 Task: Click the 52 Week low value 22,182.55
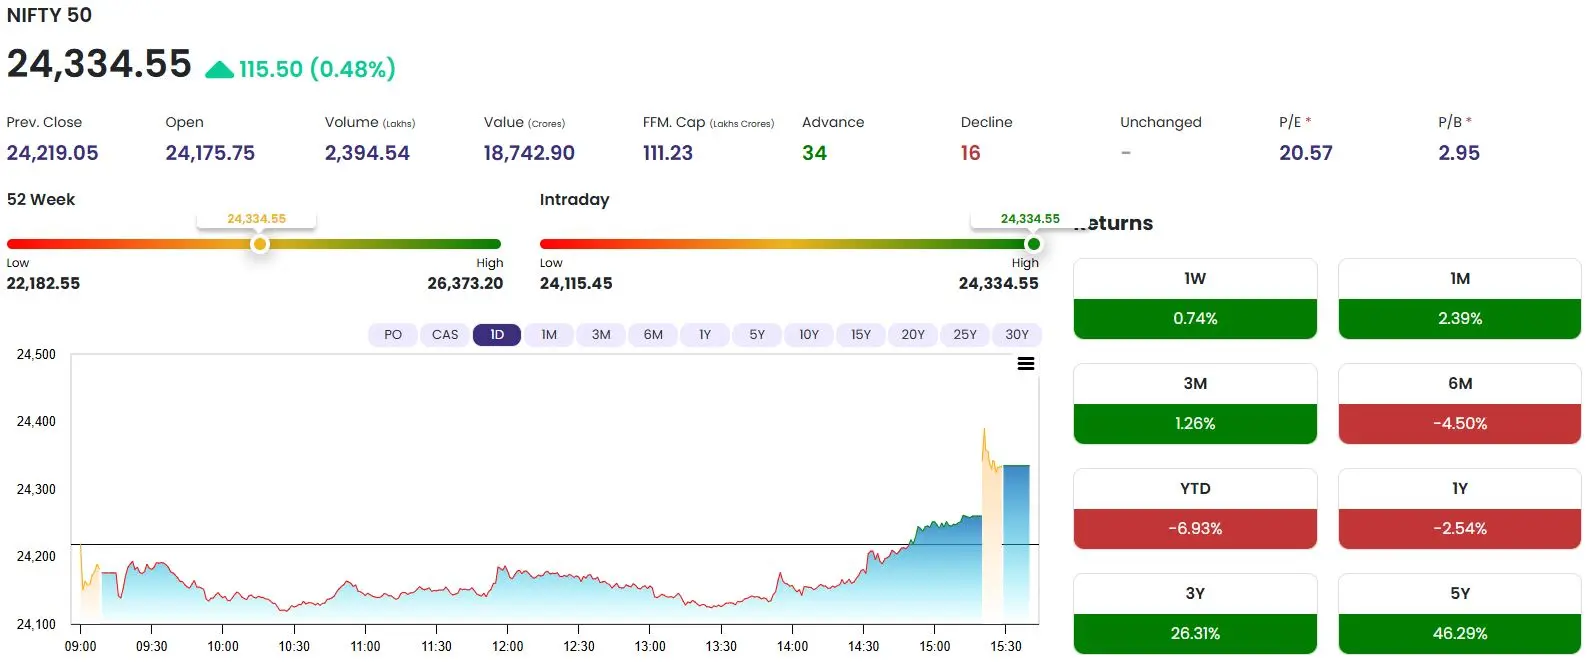pos(43,283)
